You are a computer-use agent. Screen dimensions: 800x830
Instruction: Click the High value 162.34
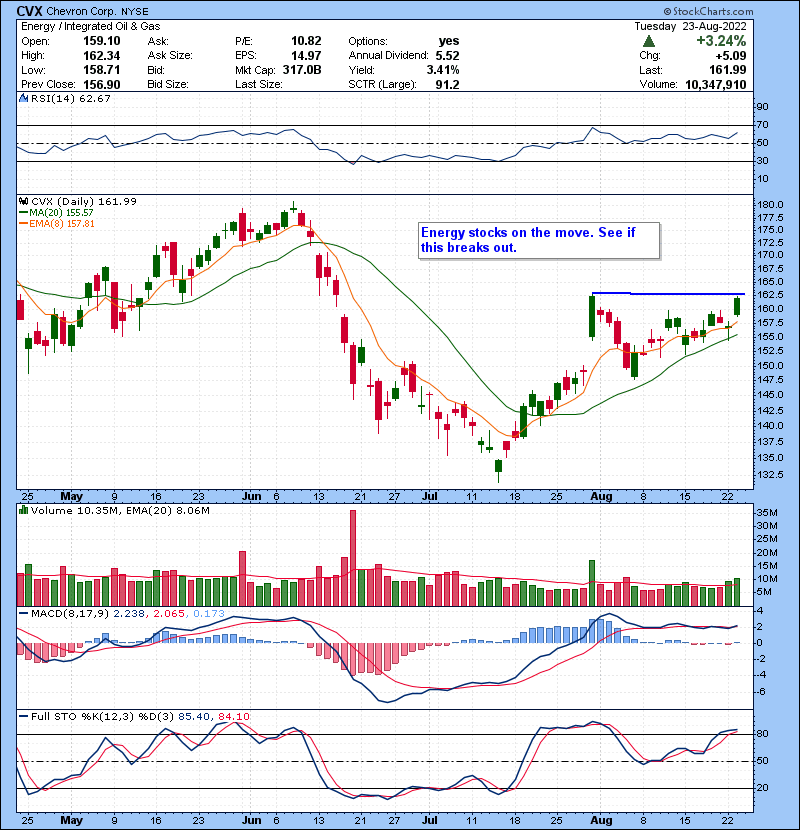tap(102, 56)
